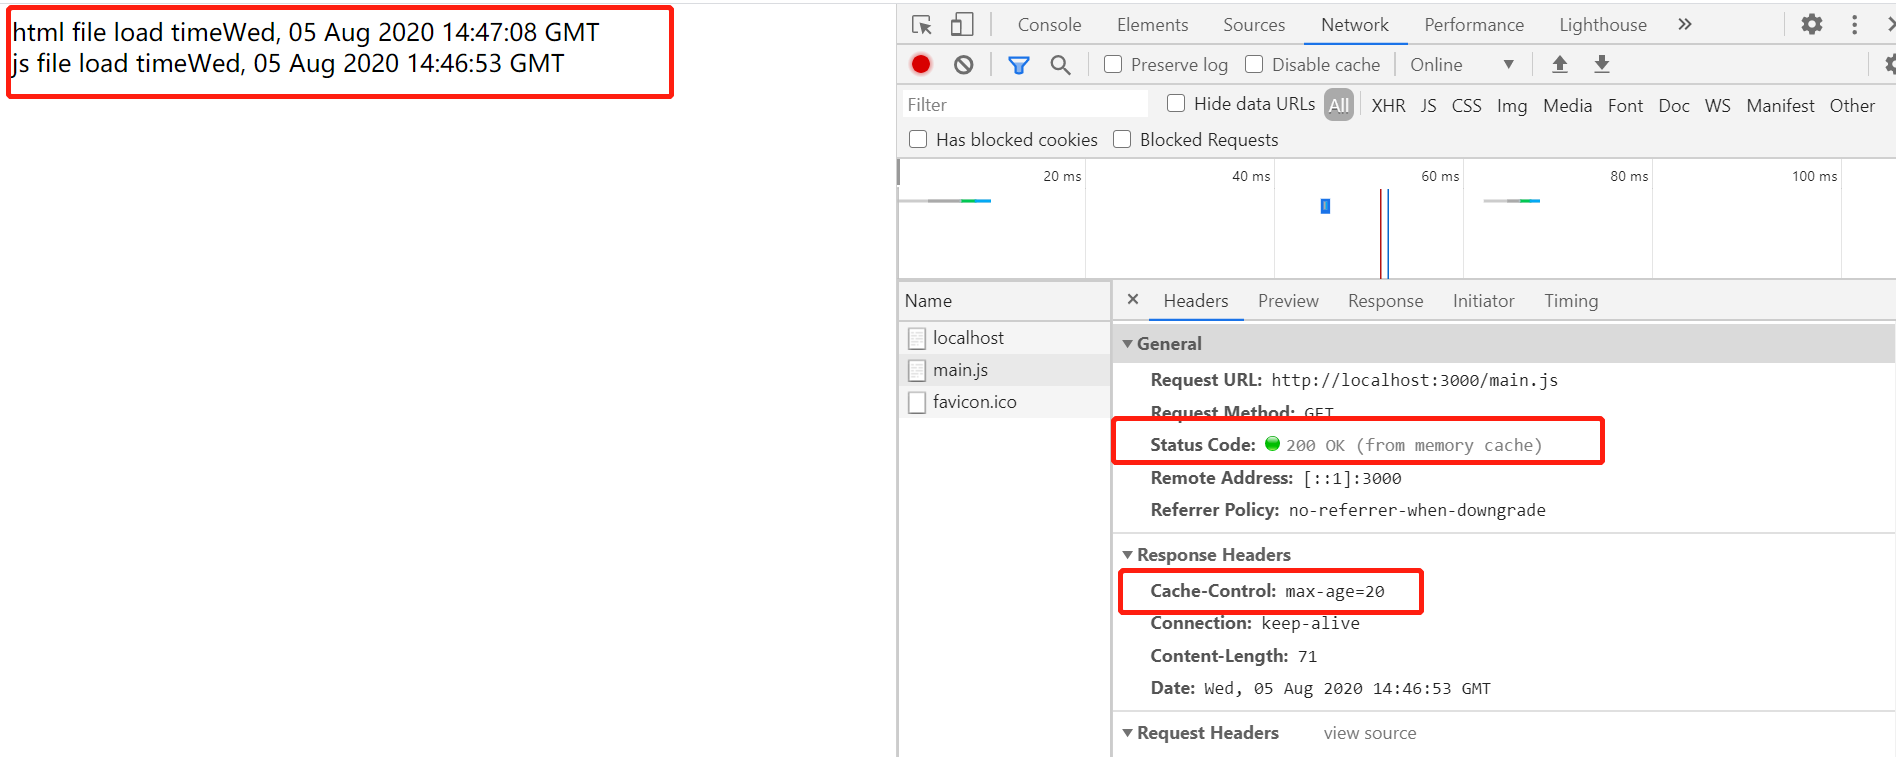Stop recording network log
Viewport: 1896px width, 757px height.
coord(921,65)
